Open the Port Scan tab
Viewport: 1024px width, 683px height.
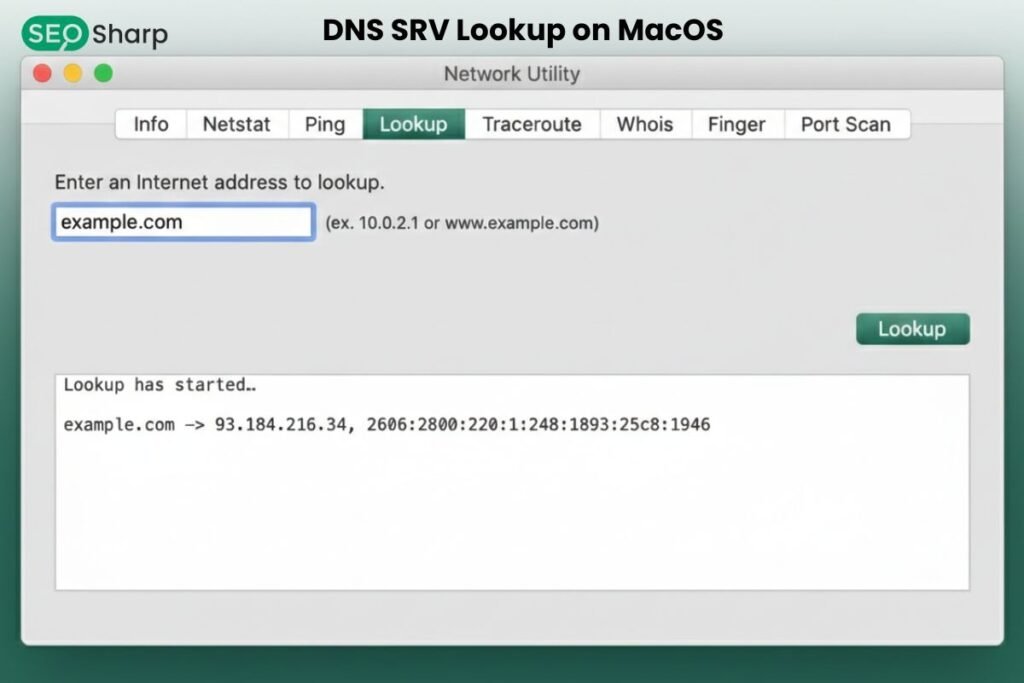846,124
